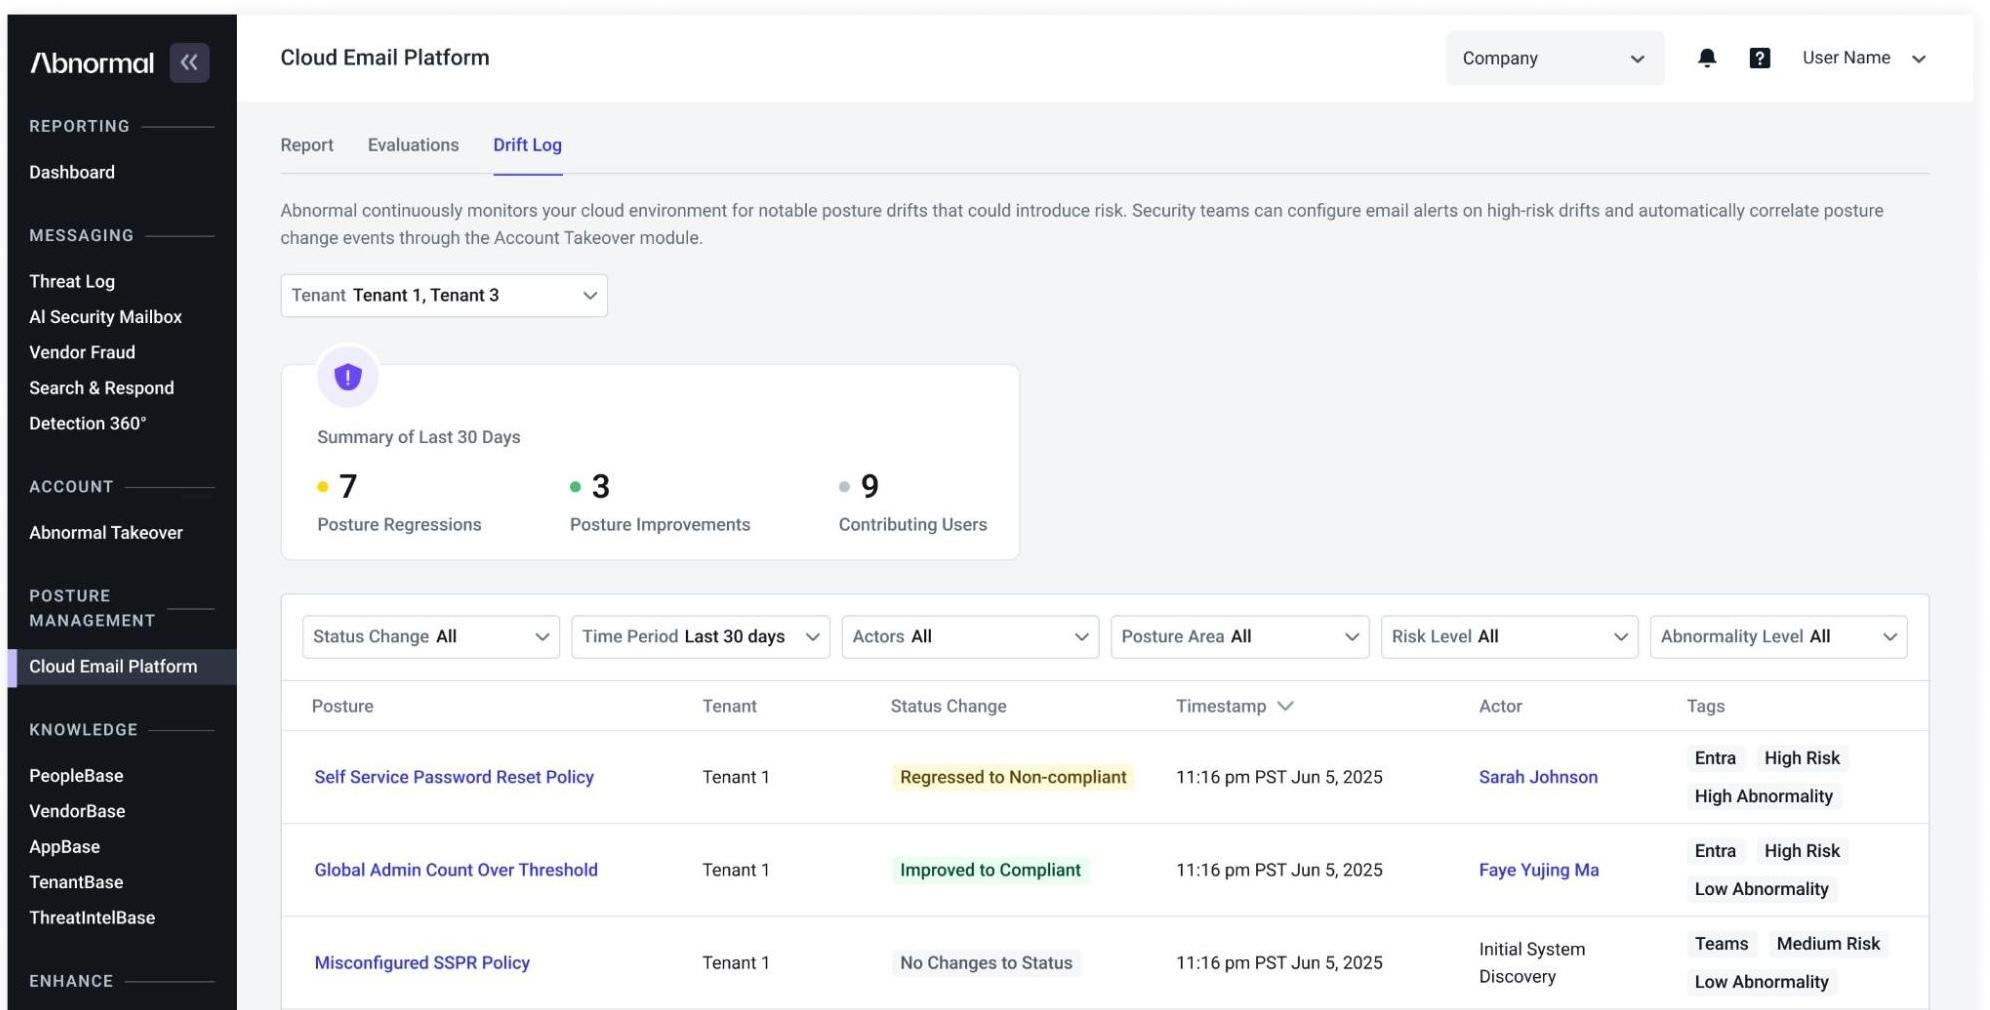The width and height of the screenshot is (1990, 1010).
Task: Click the Abnormal logo
Action: [92, 63]
